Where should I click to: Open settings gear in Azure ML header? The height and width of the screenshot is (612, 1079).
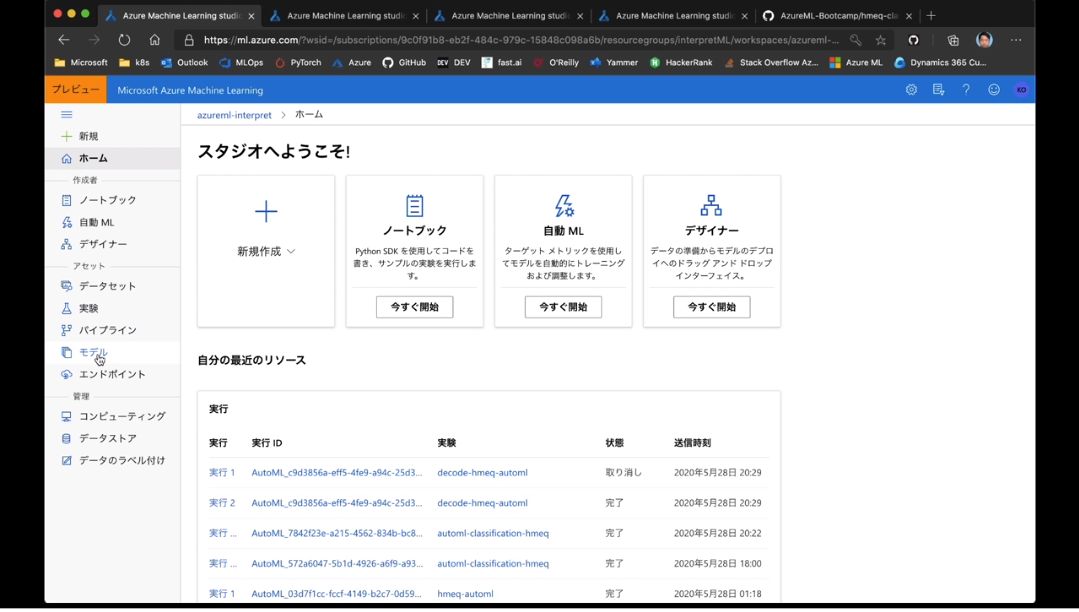coord(911,89)
